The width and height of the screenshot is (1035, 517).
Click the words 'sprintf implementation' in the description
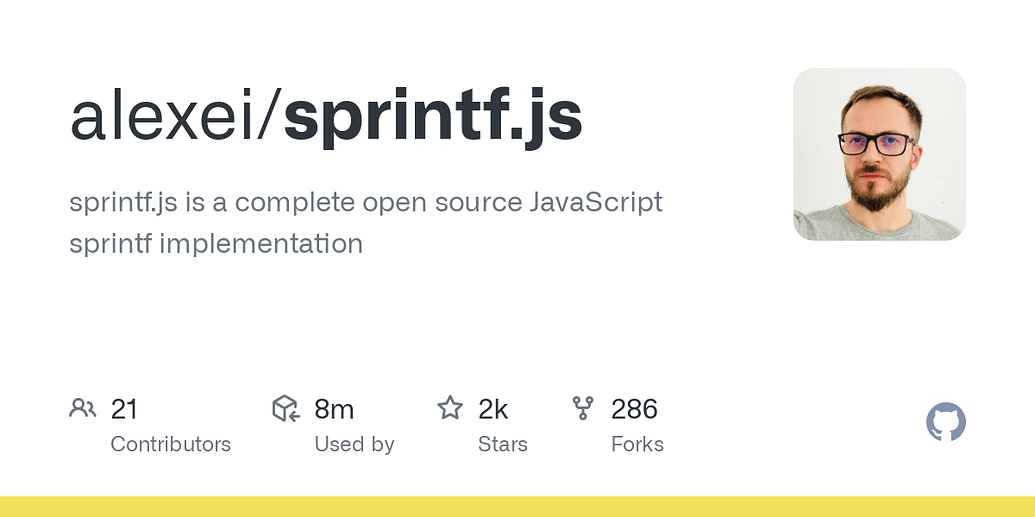point(216,244)
